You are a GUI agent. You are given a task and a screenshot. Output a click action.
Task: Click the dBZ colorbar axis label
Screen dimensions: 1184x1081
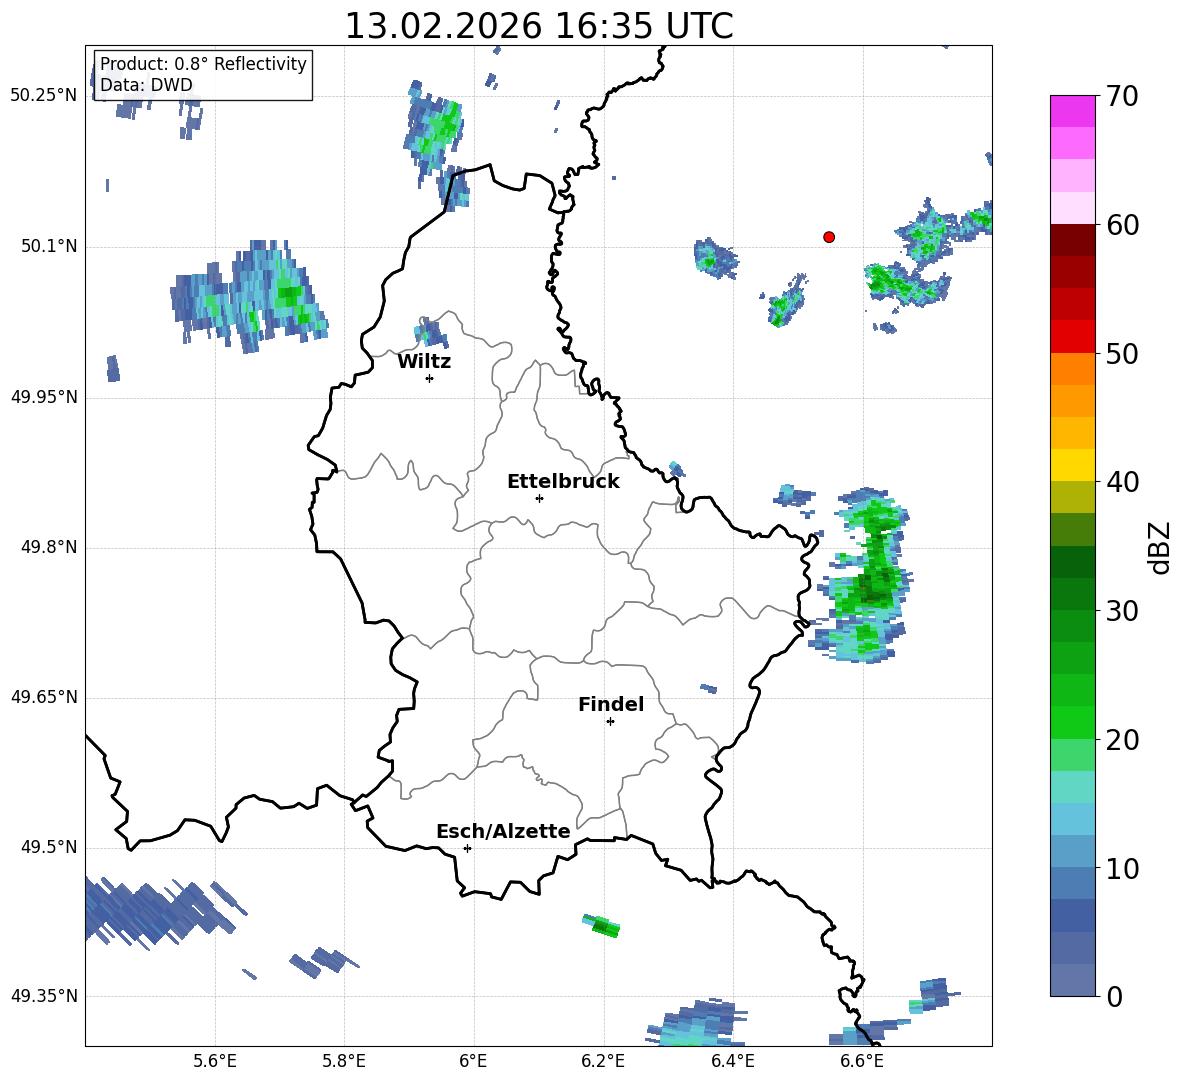click(x=1160, y=548)
